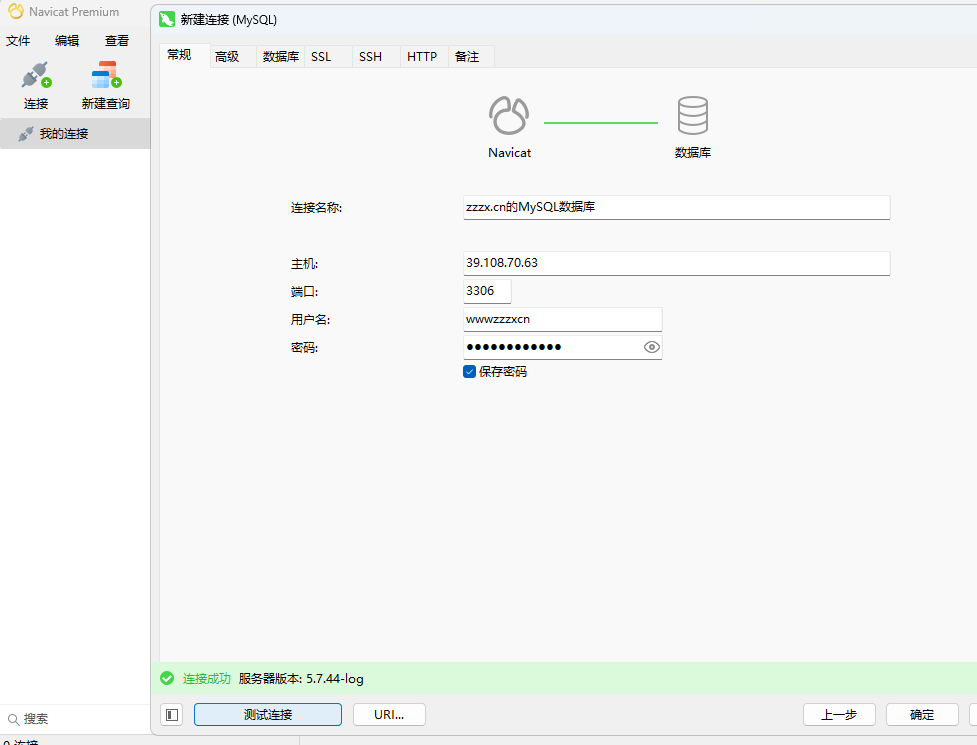Viewport: 977px width, 745px height.
Task: Click the username field wwwzzzxcn
Action: tap(563, 319)
